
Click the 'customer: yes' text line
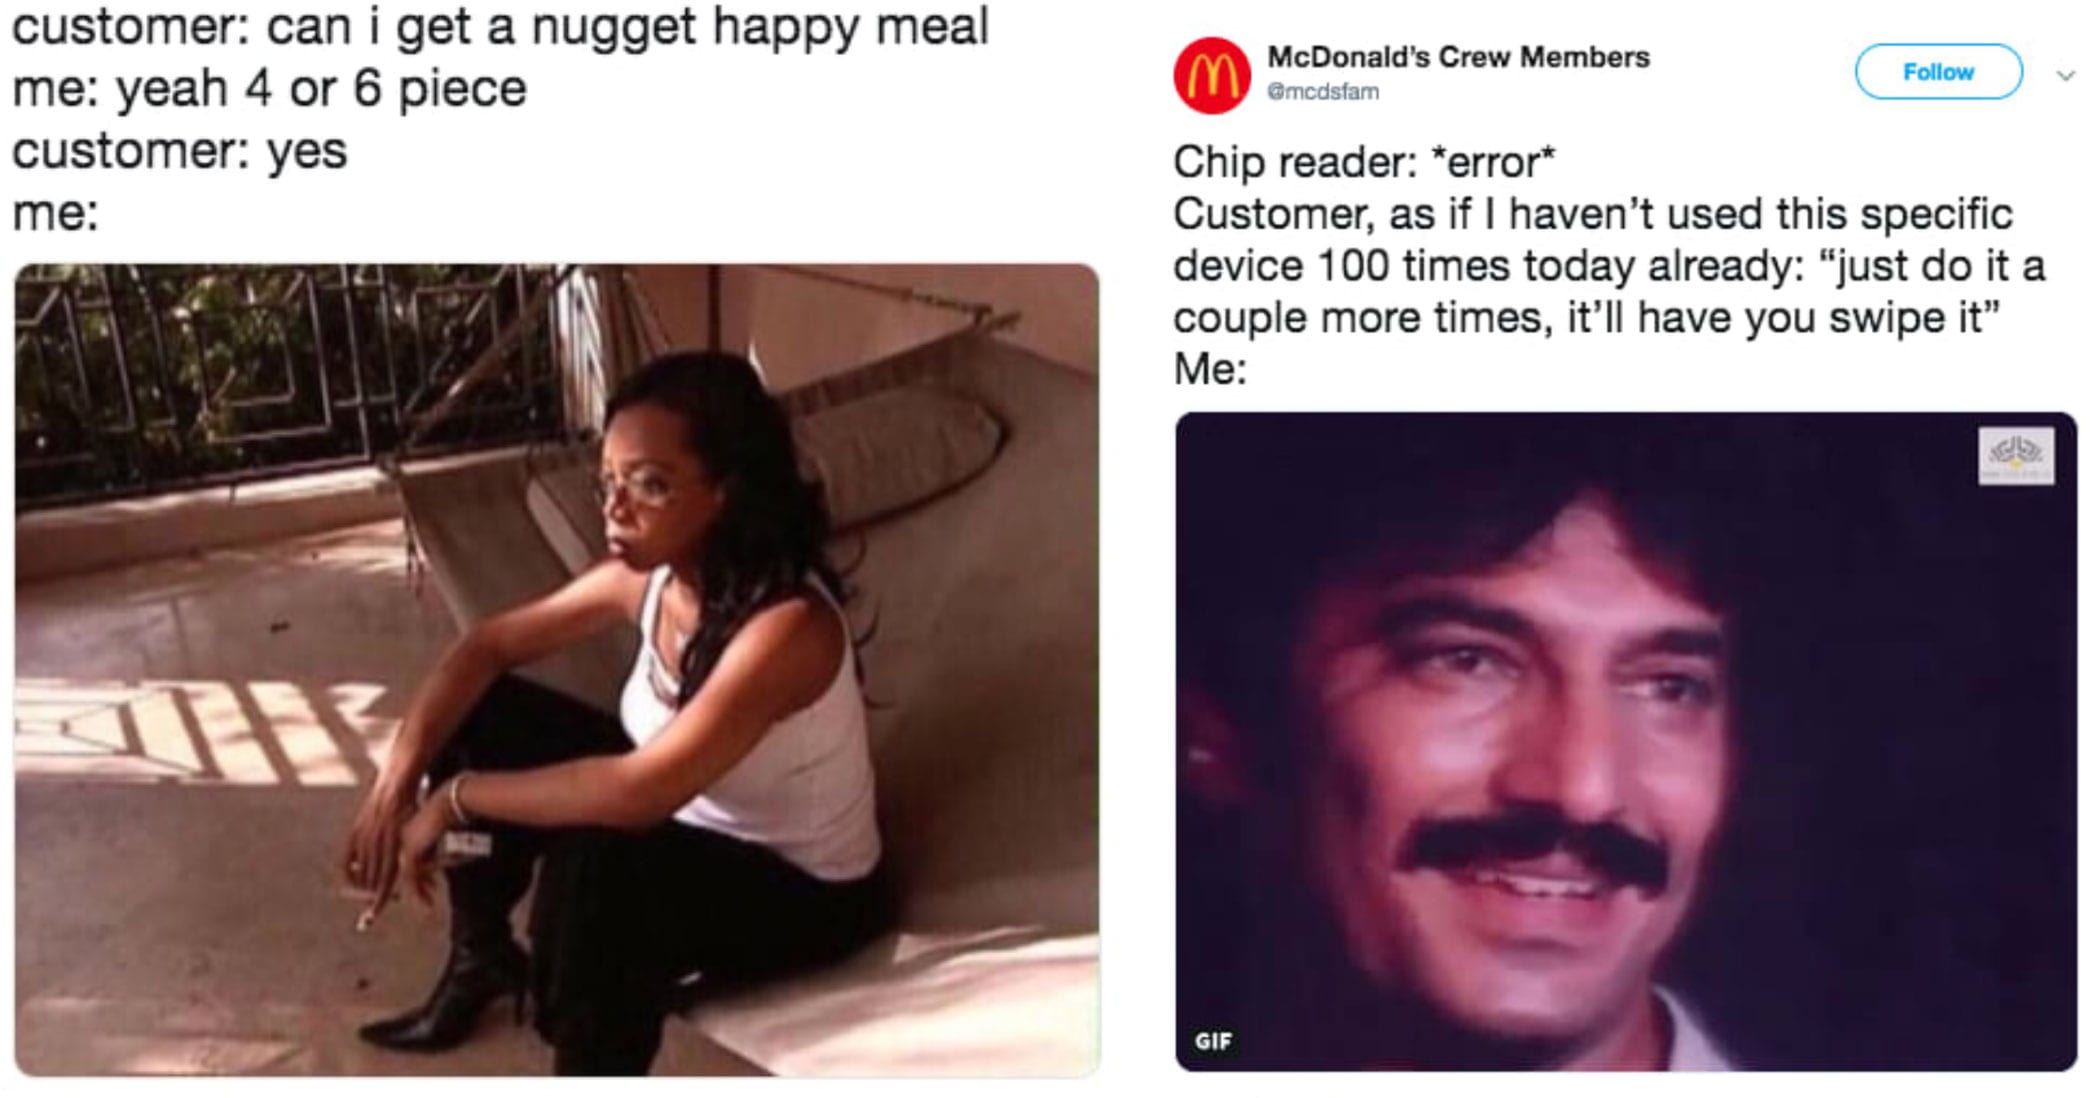(x=179, y=152)
